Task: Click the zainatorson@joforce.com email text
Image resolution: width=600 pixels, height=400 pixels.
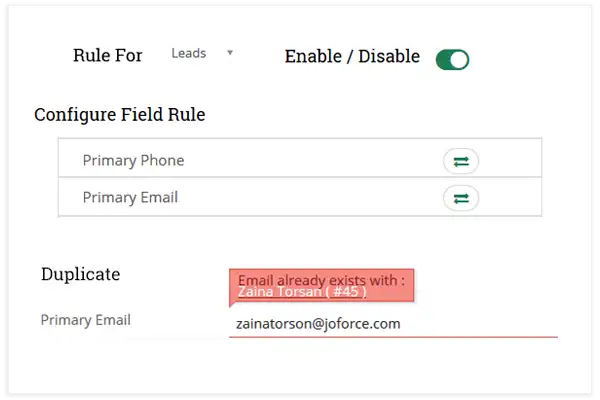Action: (317, 324)
